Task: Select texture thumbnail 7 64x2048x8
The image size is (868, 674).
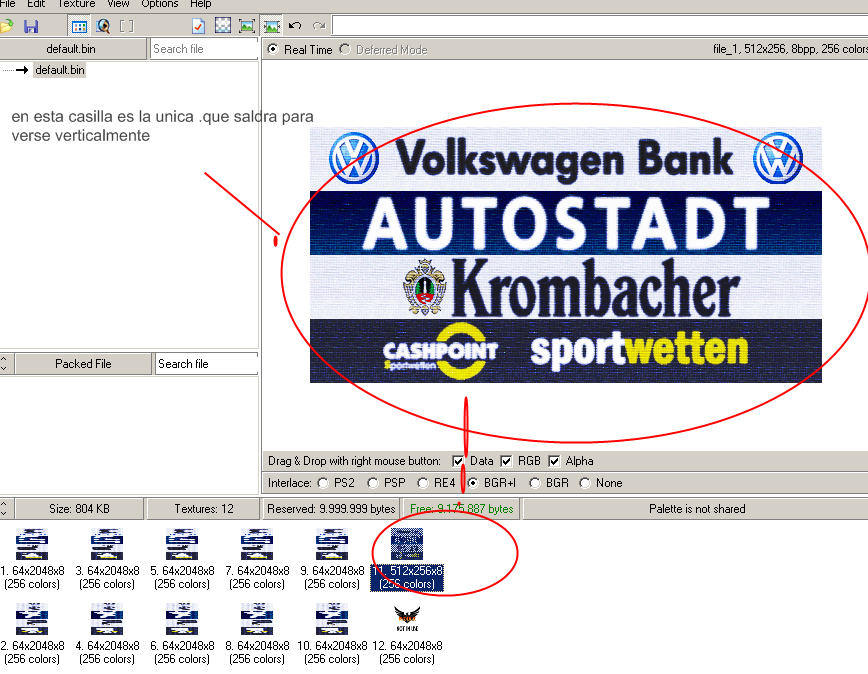Action: (257, 558)
